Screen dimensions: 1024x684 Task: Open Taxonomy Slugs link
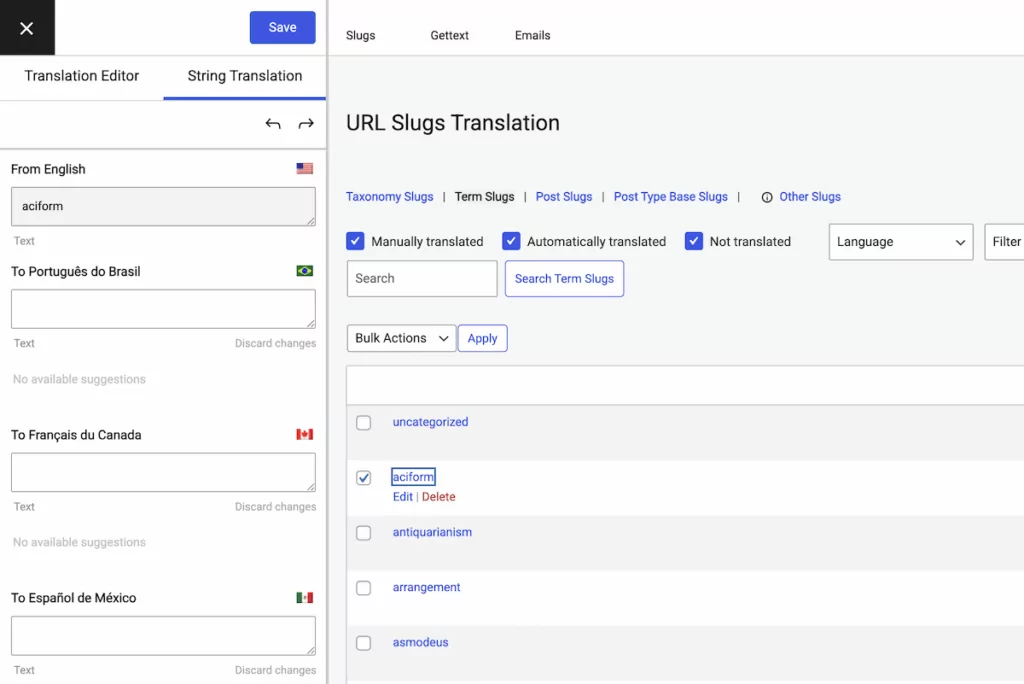389,197
